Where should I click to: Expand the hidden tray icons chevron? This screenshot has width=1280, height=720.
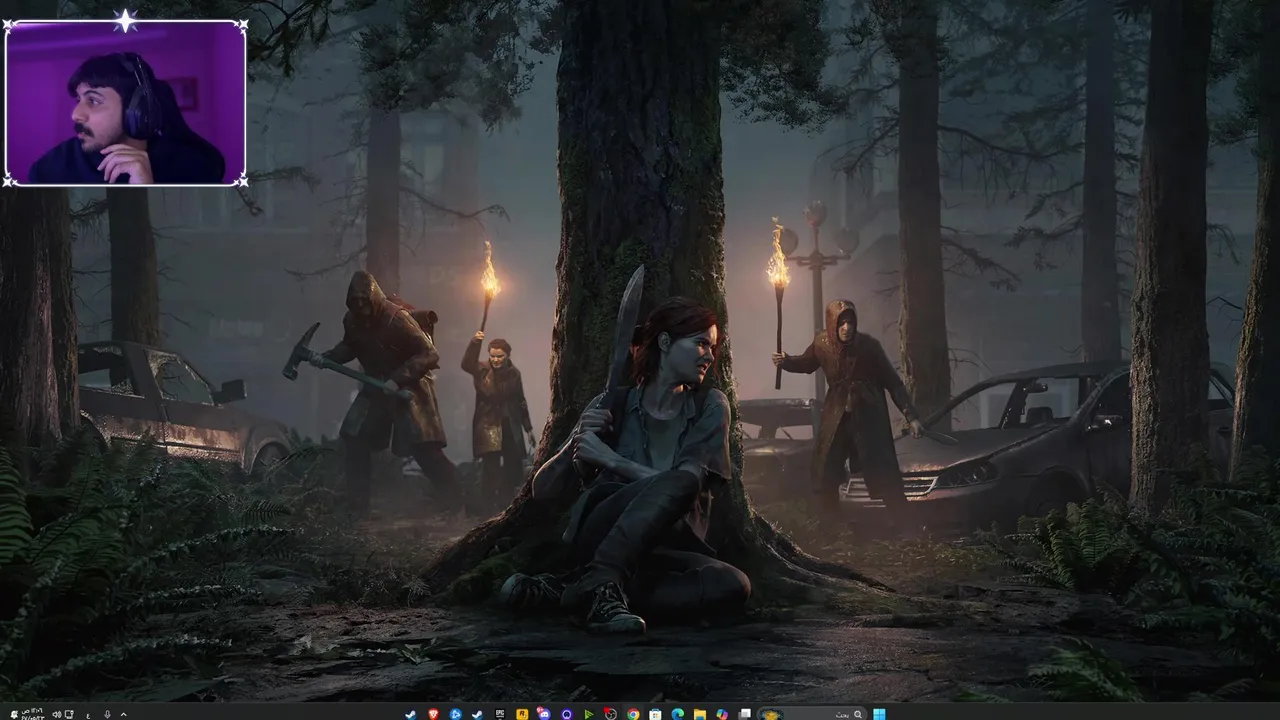[124, 714]
